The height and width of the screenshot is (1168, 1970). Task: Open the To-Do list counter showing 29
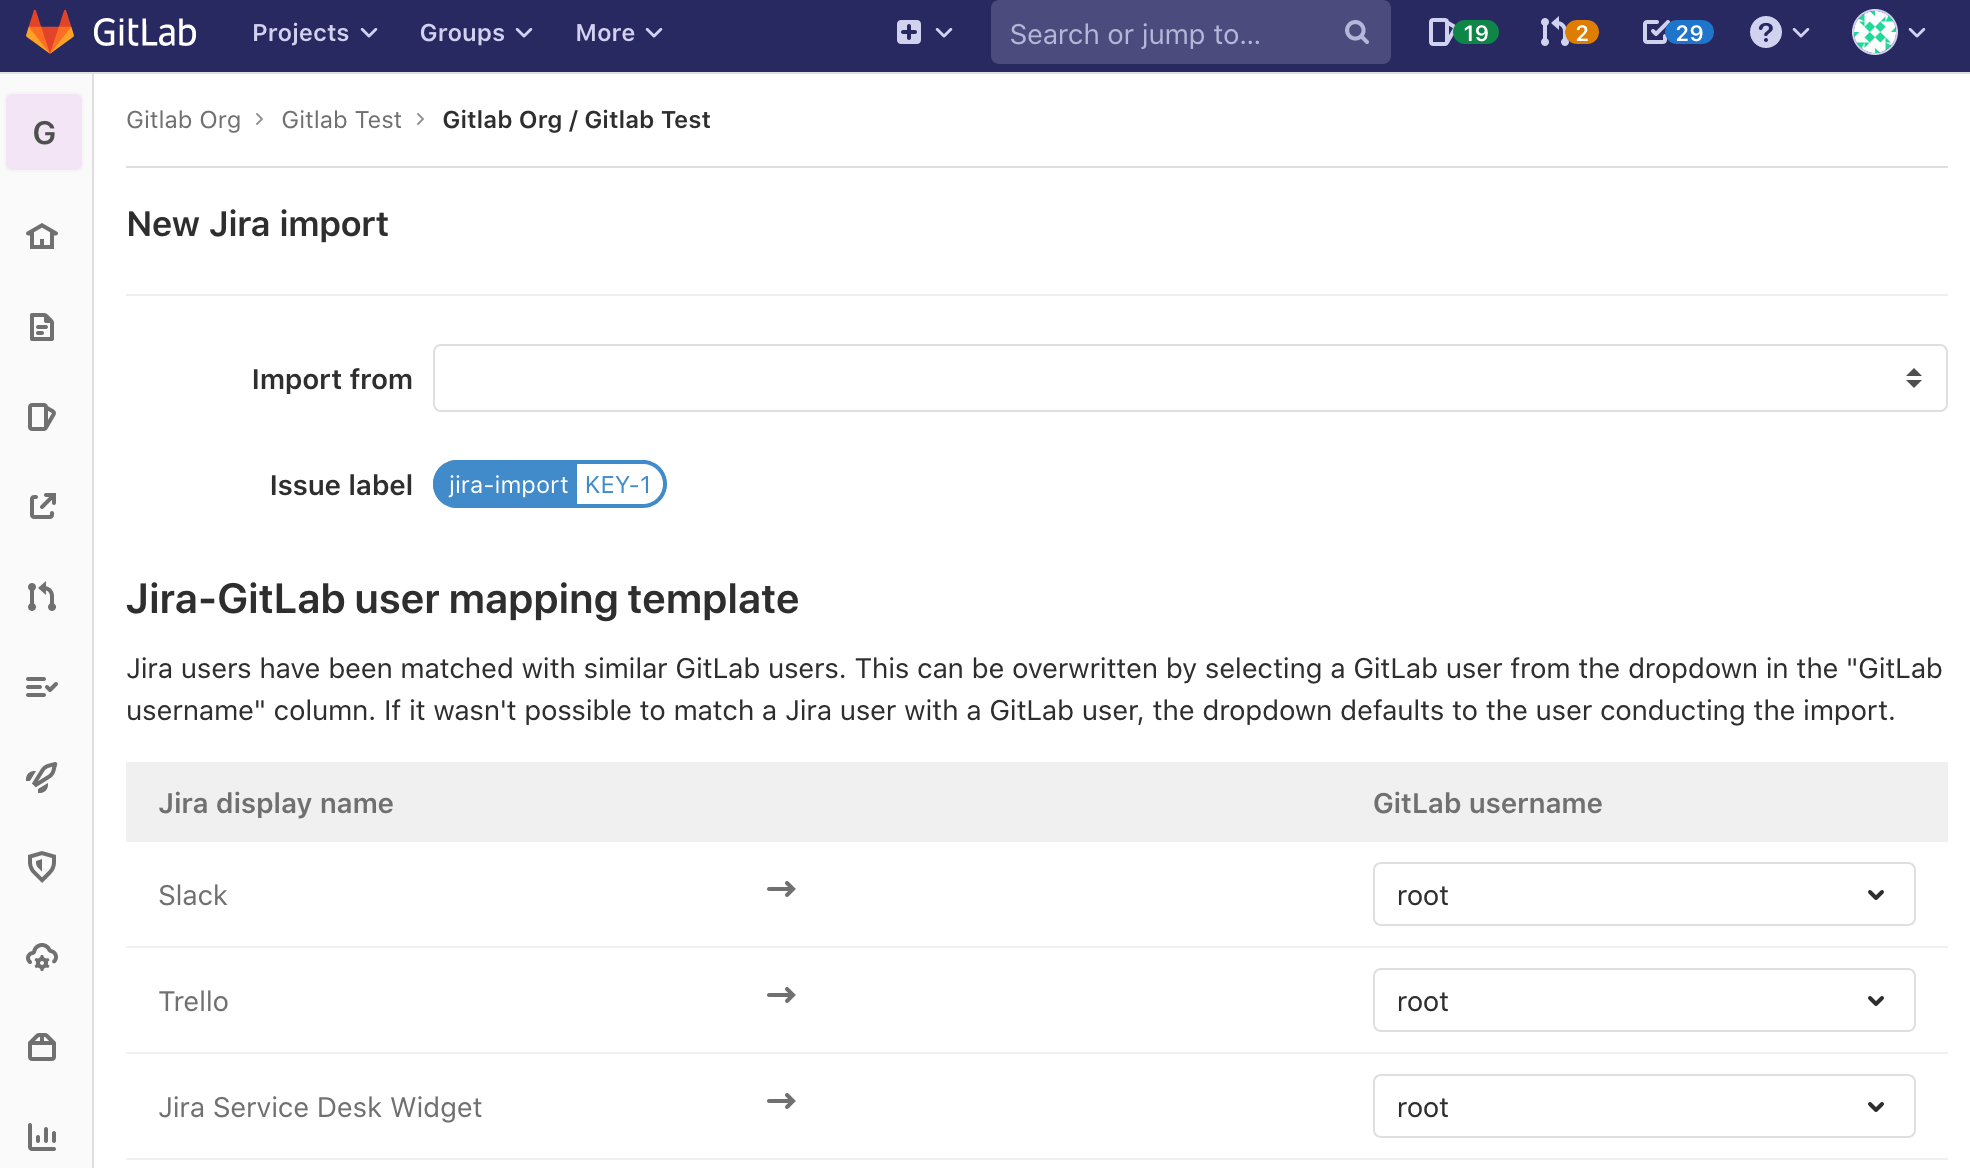tap(1674, 32)
